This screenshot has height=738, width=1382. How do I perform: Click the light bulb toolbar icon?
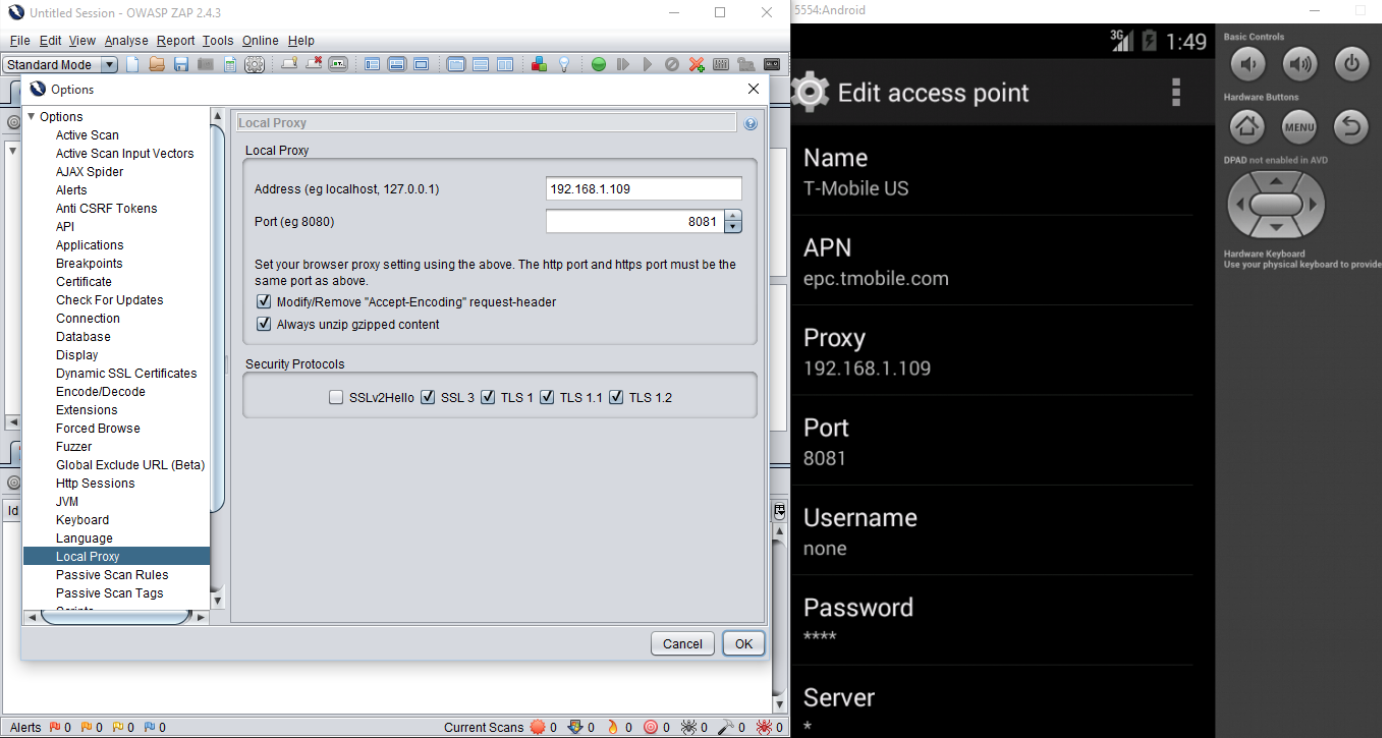[x=564, y=64]
